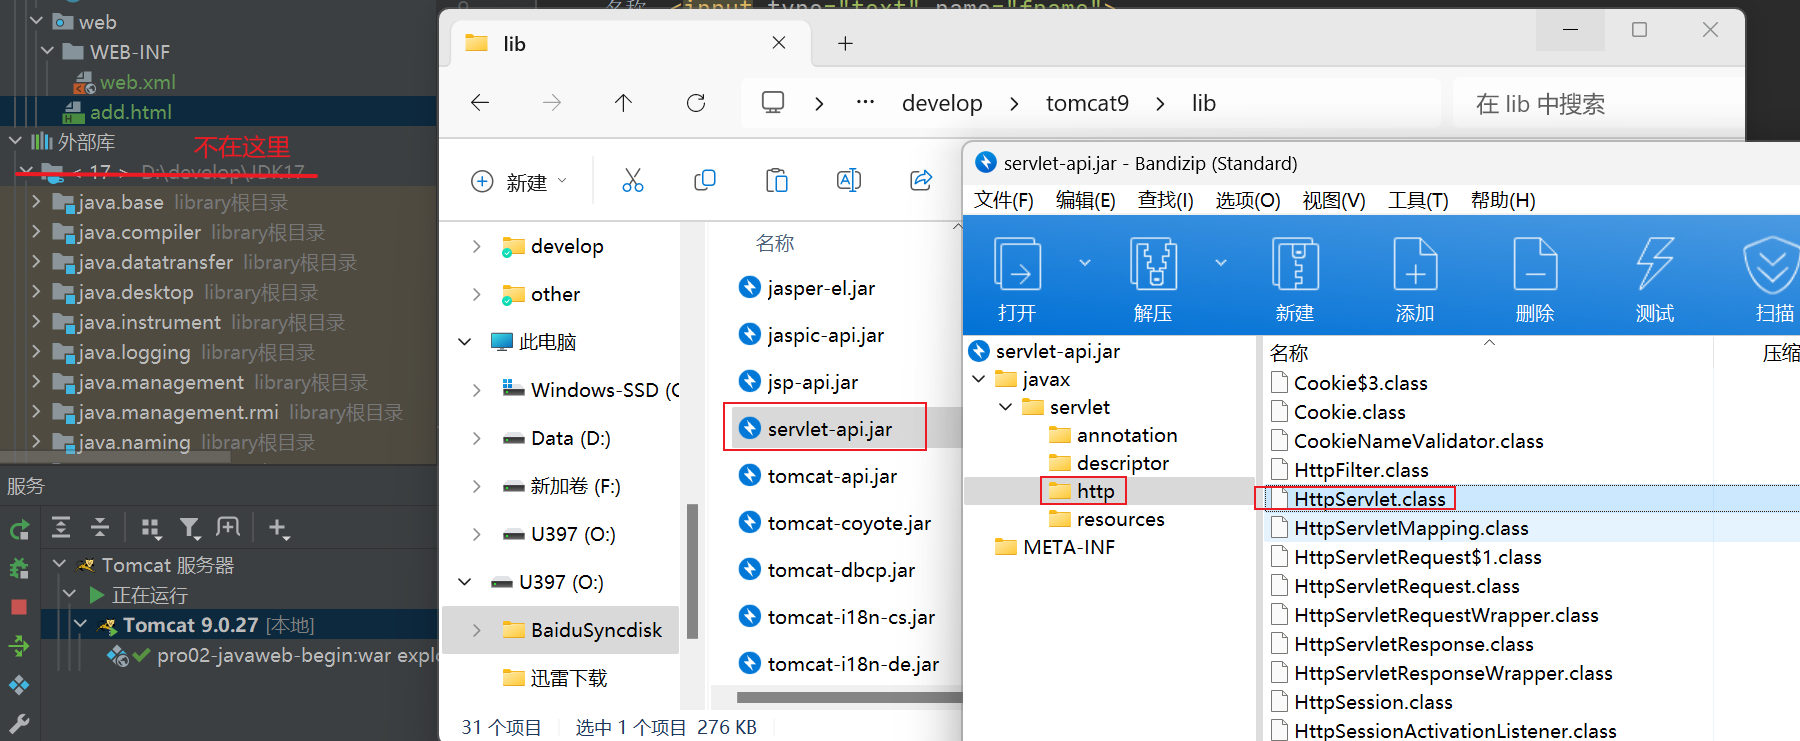Viewport: 1800px width, 741px height.
Task: Rerun Tomcat in IDE Services panel
Action: click(19, 530)
